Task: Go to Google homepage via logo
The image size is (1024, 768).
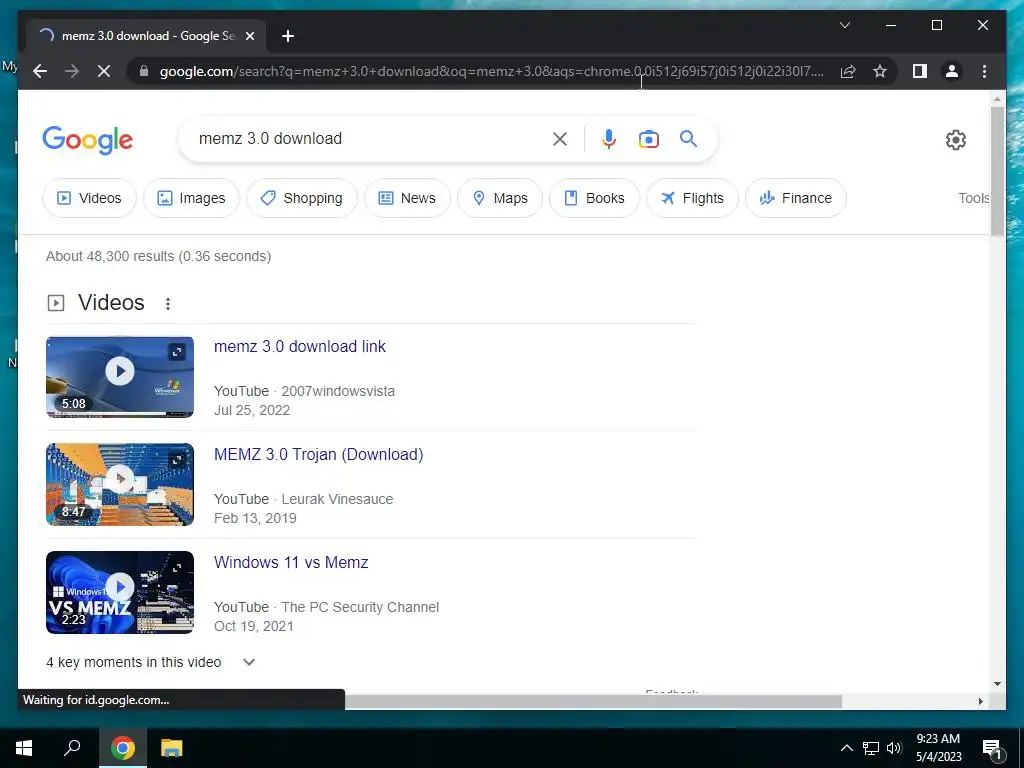Action: [88, 140]
